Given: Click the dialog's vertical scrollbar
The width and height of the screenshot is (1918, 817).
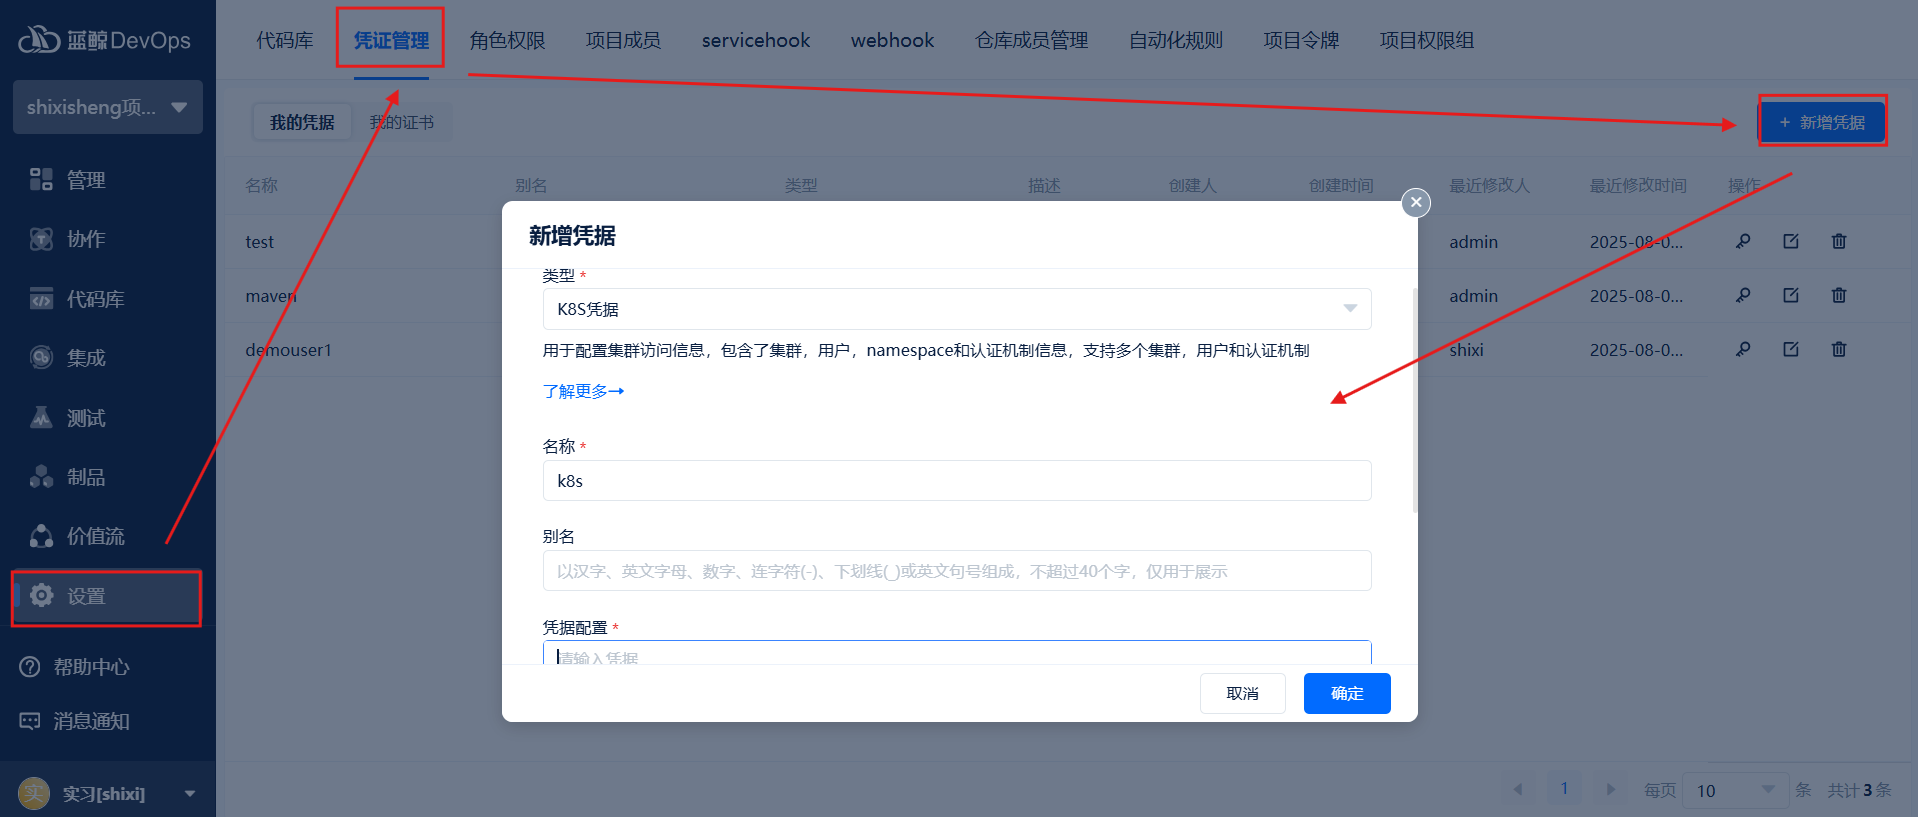Looking at the screenshot, I should pyautogui.click(x=1414, y=400).
